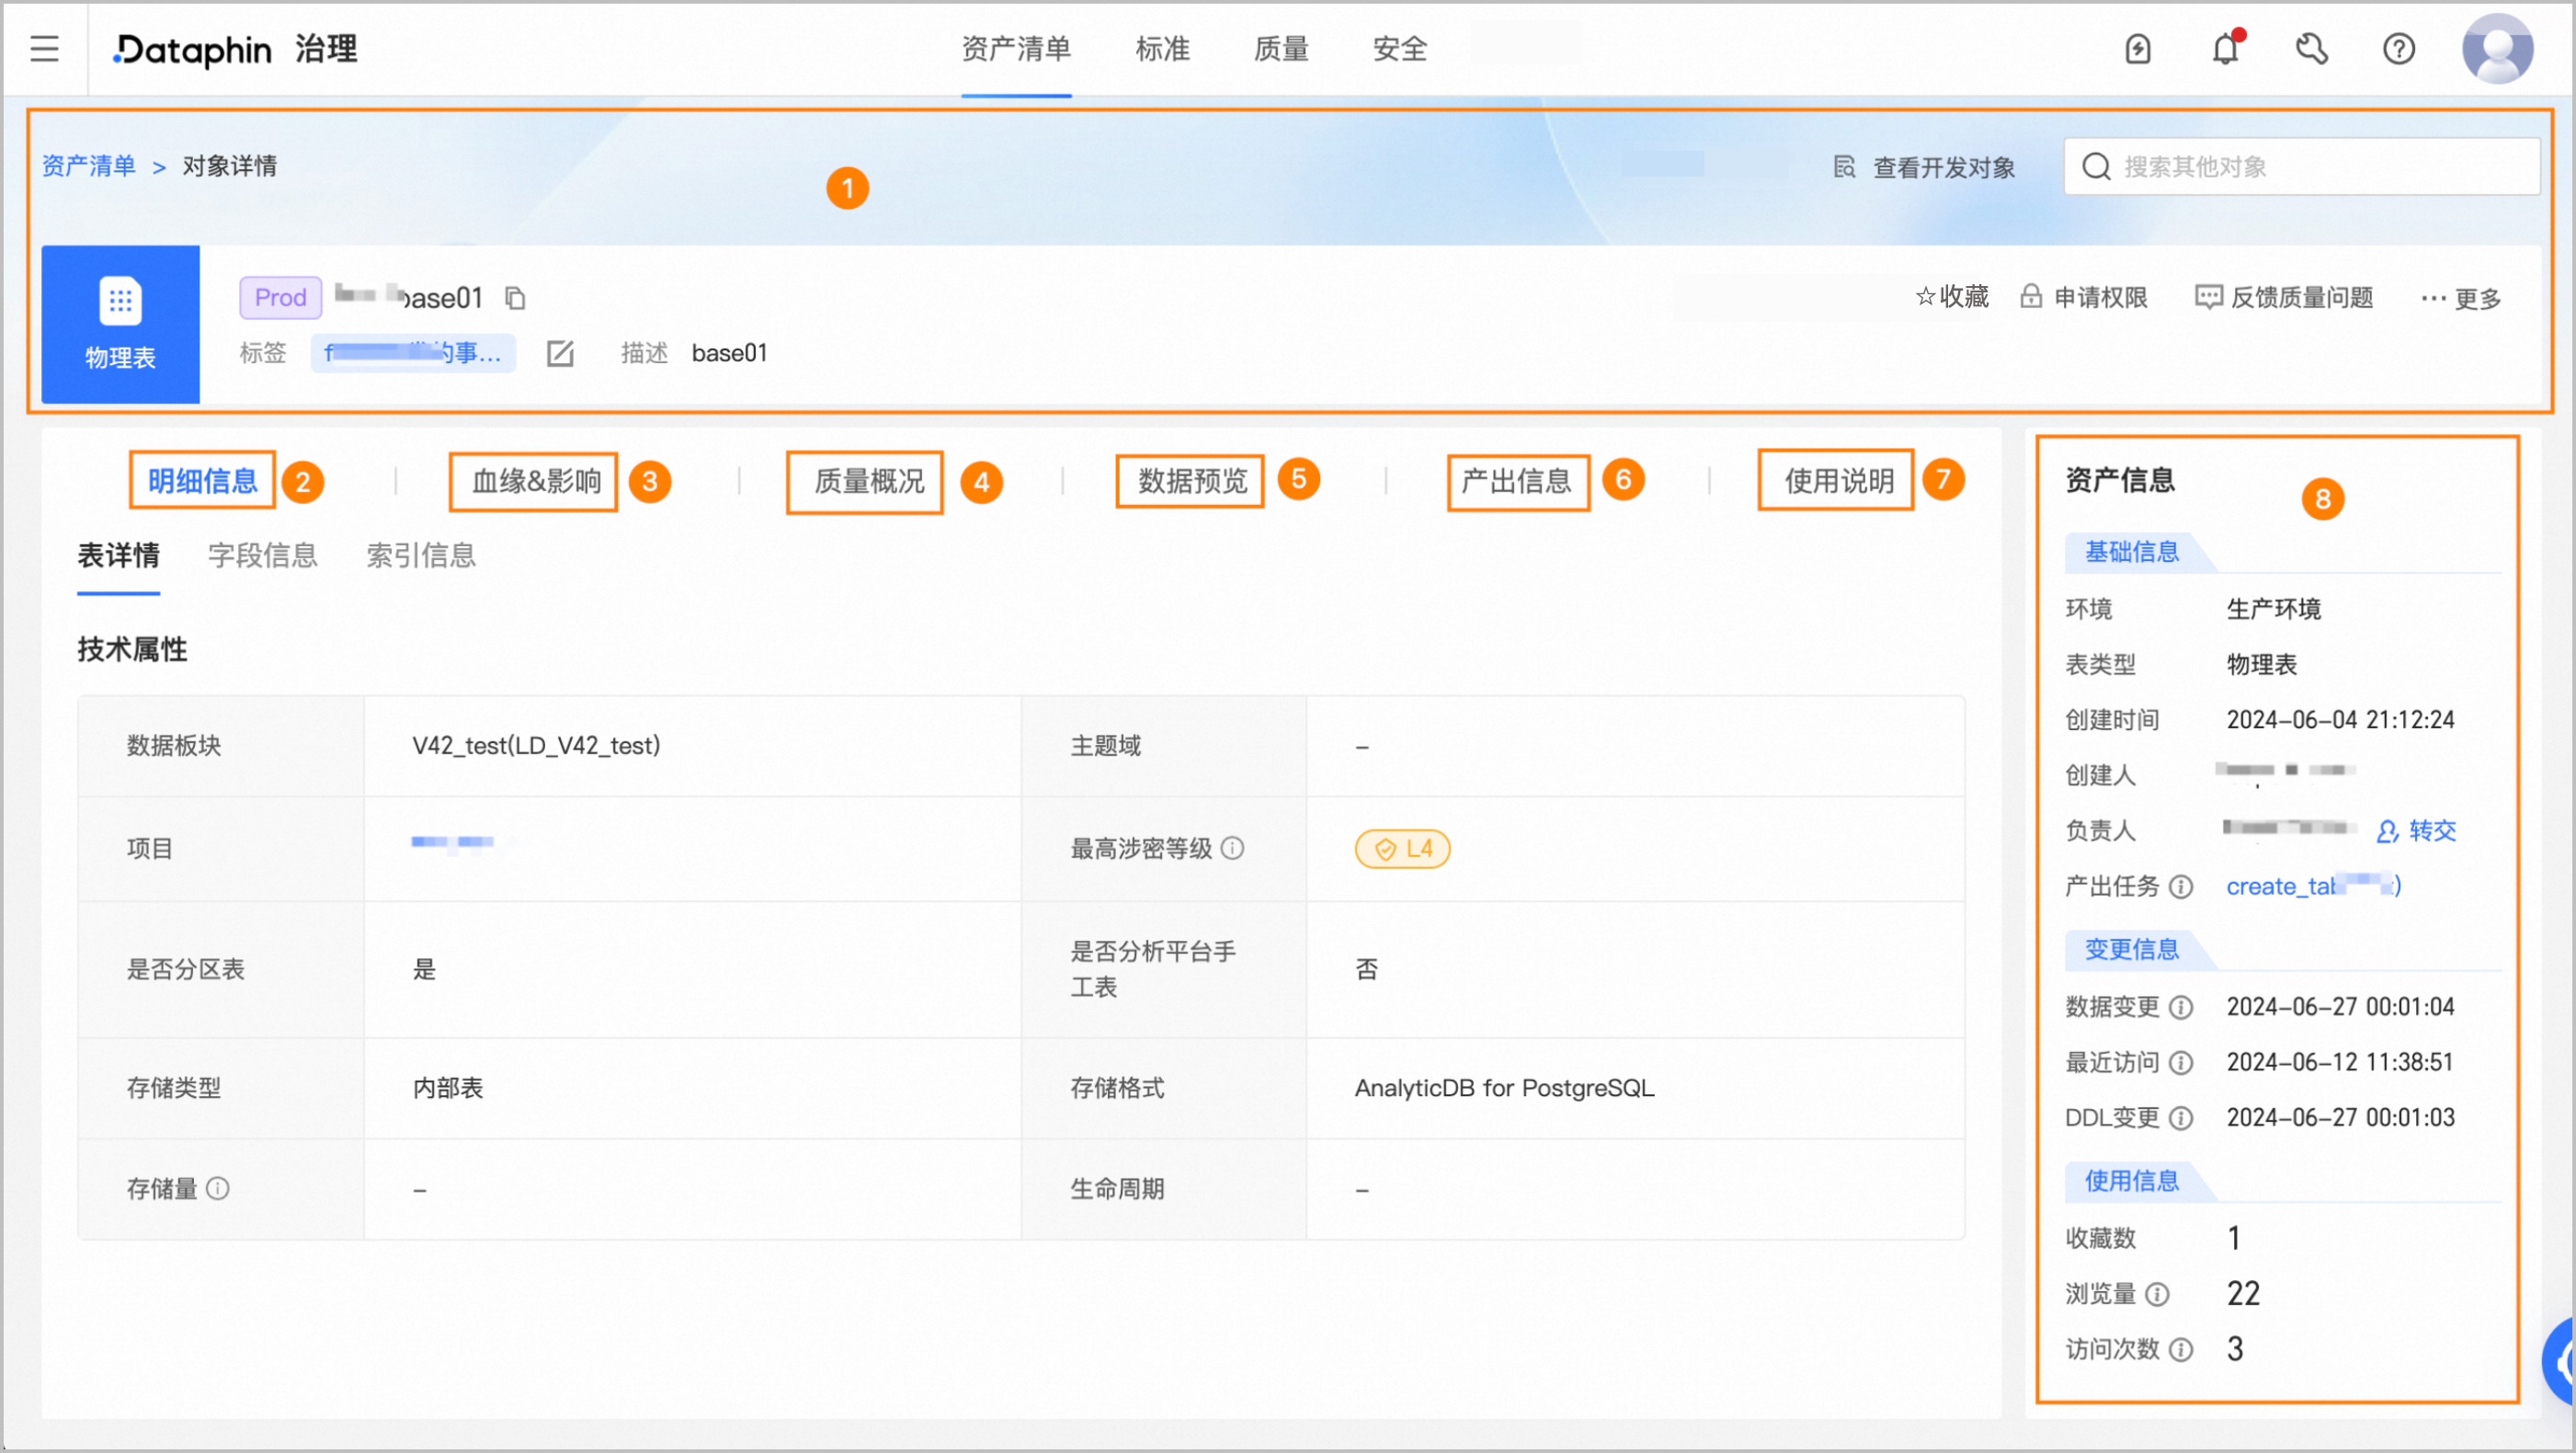Switch to 资产清单 top menu
Image resolution: width=2576 pixels, height=1453 pixels.
(x=1016, y=48)
